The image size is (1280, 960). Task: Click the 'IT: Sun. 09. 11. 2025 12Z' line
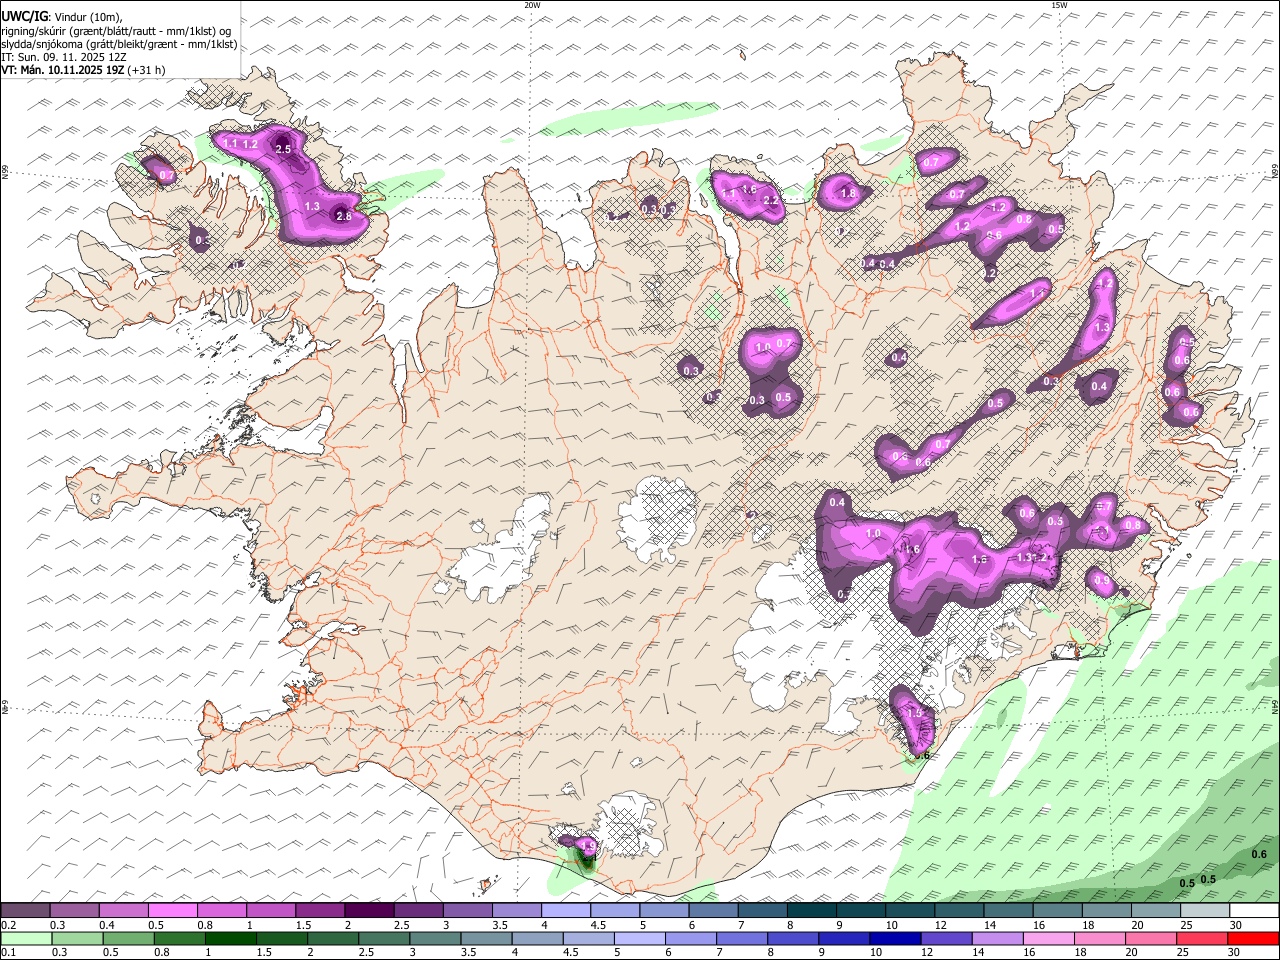click(64, 57)
